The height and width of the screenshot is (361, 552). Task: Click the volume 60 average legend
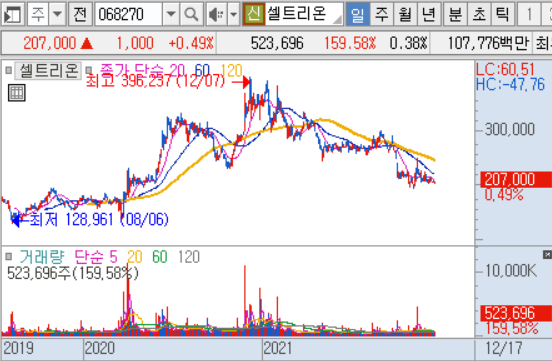pyautogui.click(x=159, y=257)
